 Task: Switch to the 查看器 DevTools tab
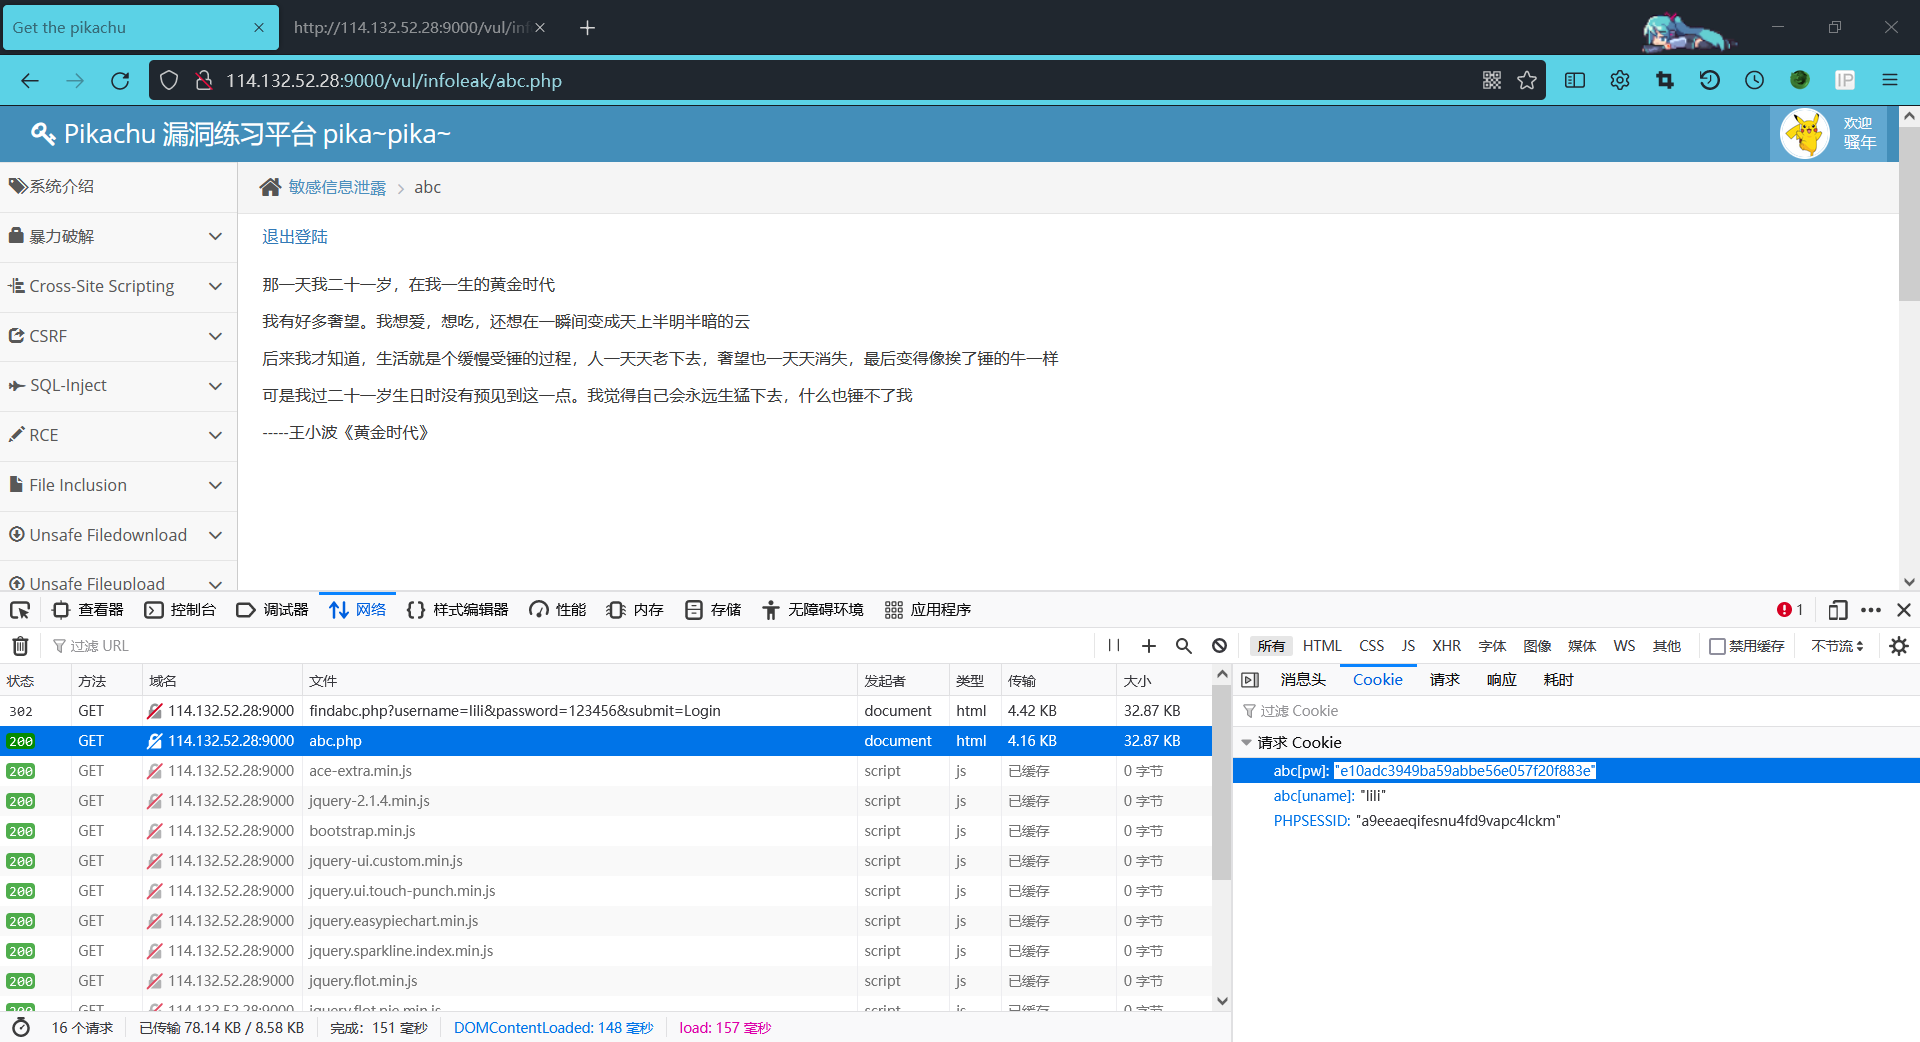tap(88, 610)
